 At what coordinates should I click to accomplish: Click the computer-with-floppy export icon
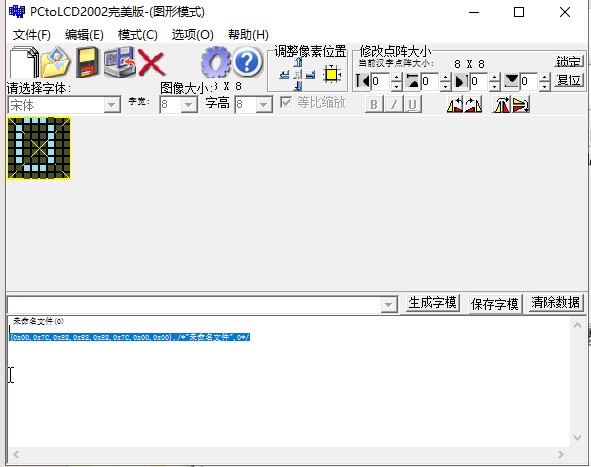coord(119,63)
